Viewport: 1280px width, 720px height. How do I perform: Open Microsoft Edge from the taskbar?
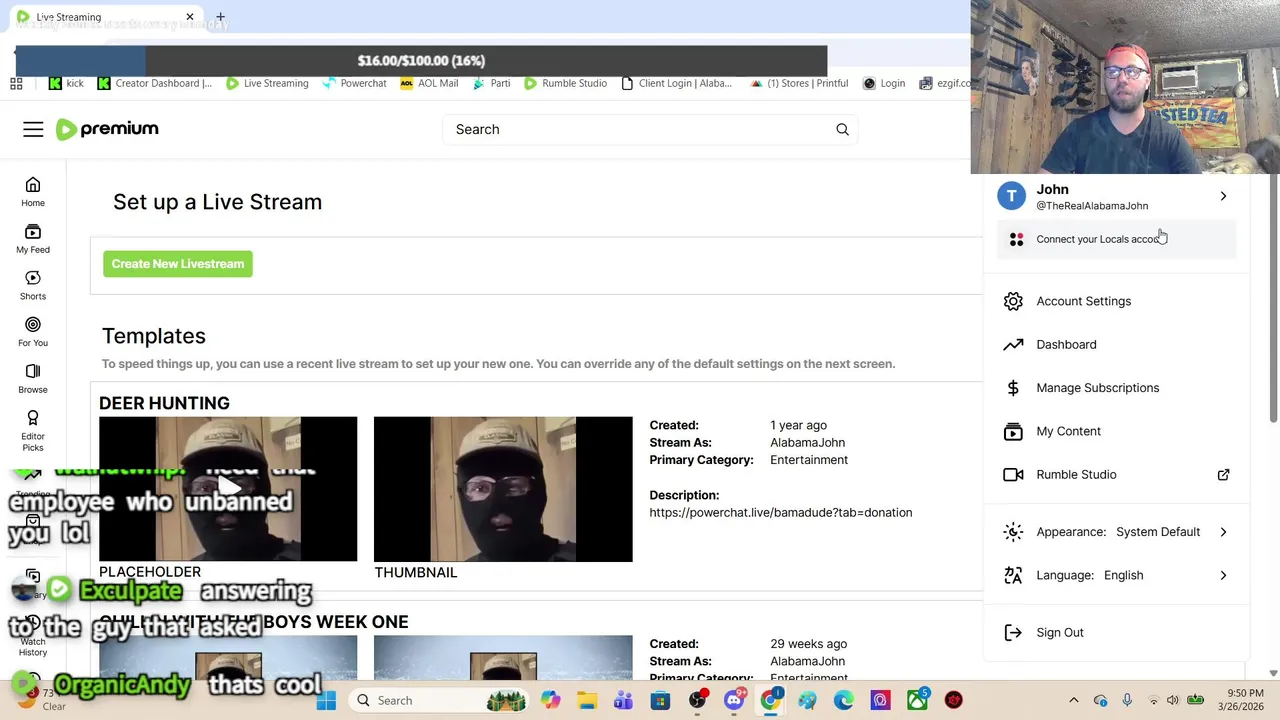click(844, 700)
